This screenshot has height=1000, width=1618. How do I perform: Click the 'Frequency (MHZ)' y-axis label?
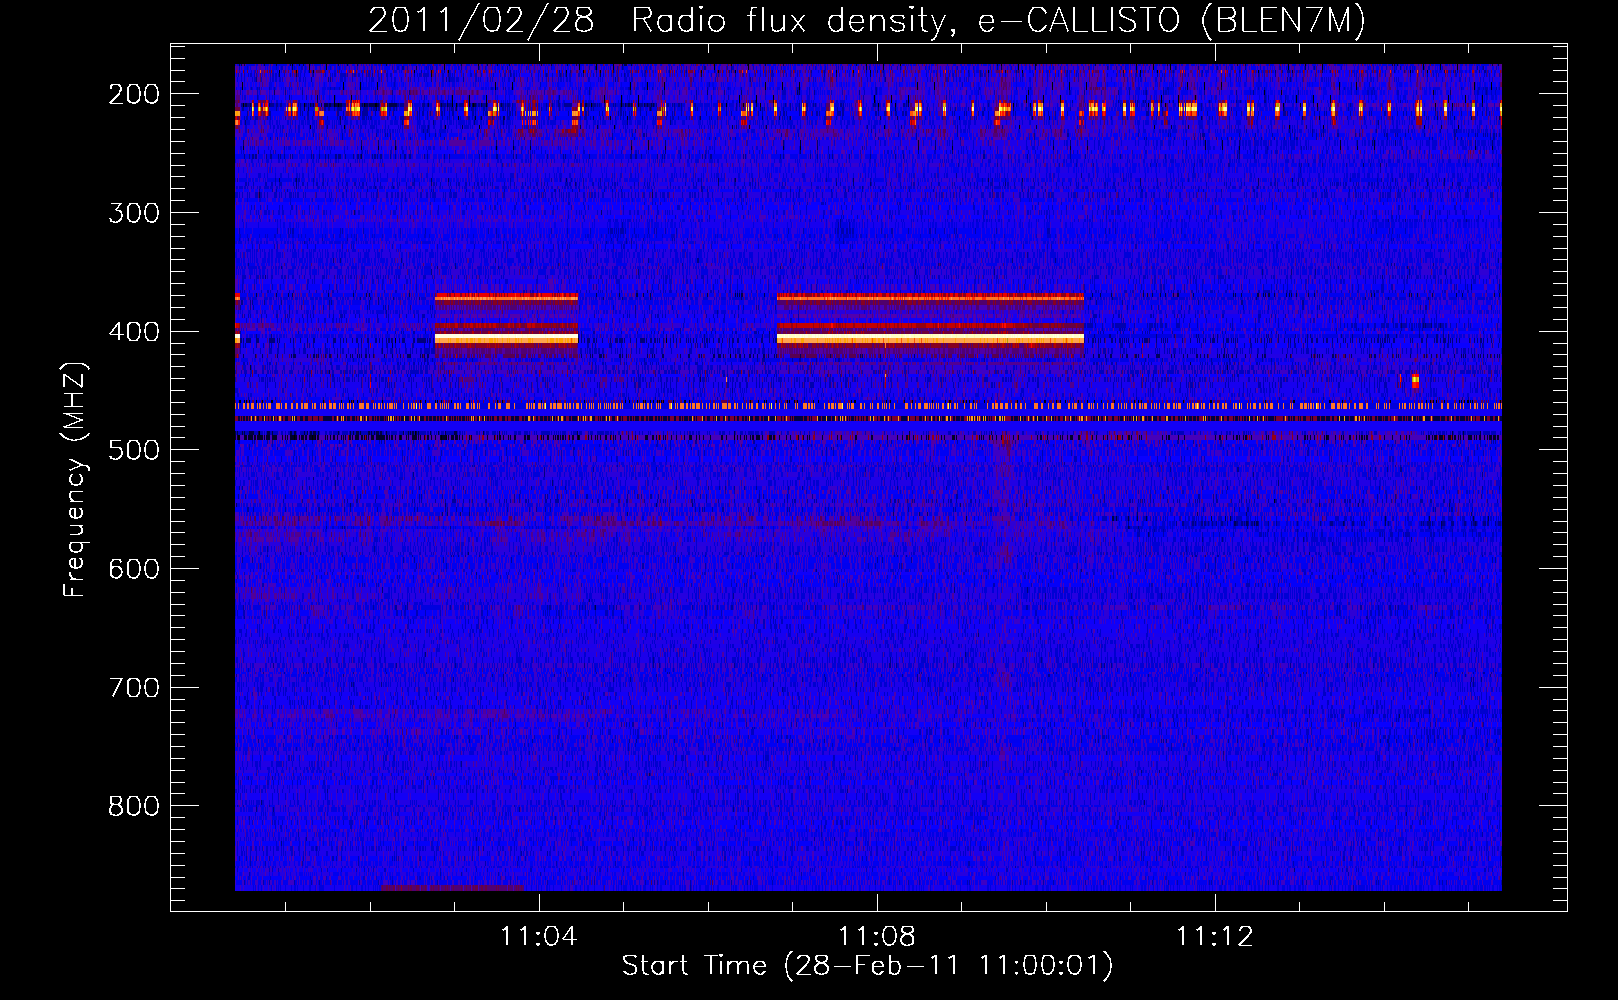[75, 480]
